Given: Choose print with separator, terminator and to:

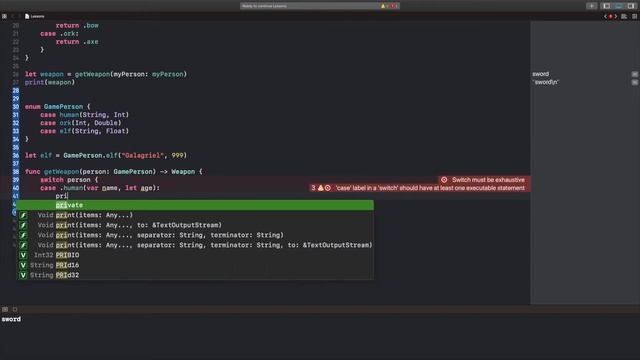Looking at the screenshot, I should click(x=195, y=245).
